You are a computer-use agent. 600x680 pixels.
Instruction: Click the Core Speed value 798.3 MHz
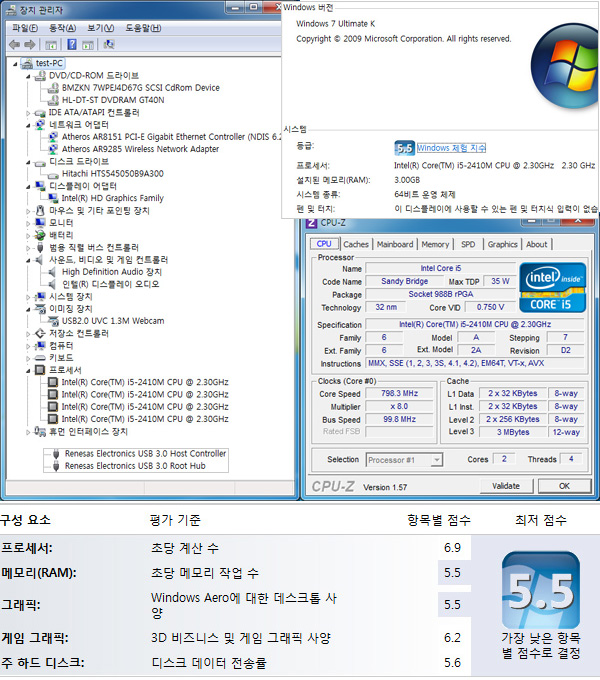[399, 393]
